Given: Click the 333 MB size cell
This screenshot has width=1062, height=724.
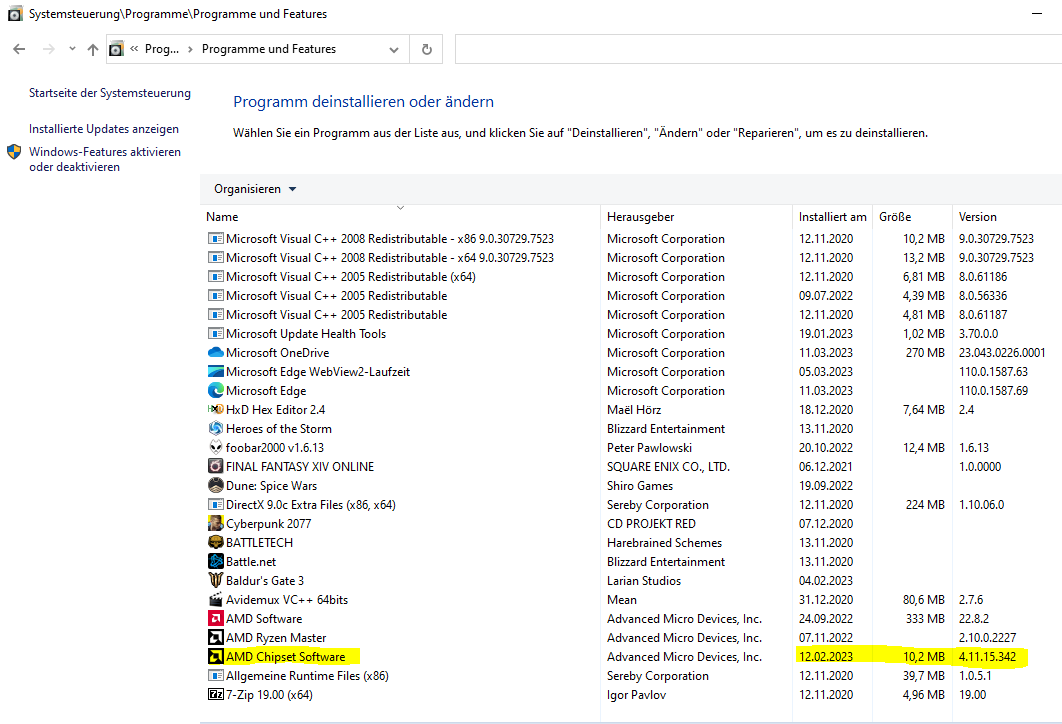Looking at the screenshot, I should click(x=925, y=618).
